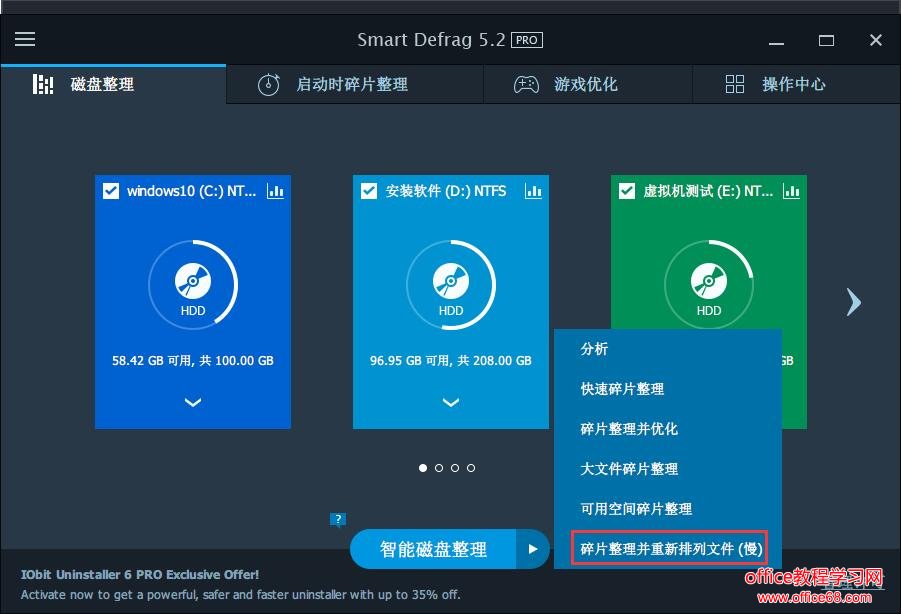Image resolution: width=901 pixels, height=614 pixels.
Task: Go to the next page of drives
Action: tap(854, 302)
